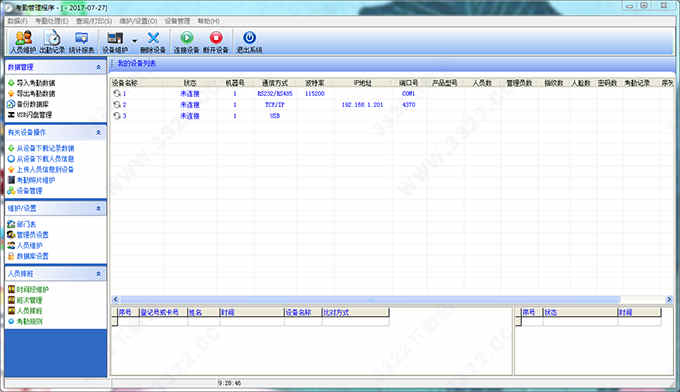Click the 姓名 column header in lower table

(x=203, y=312)
